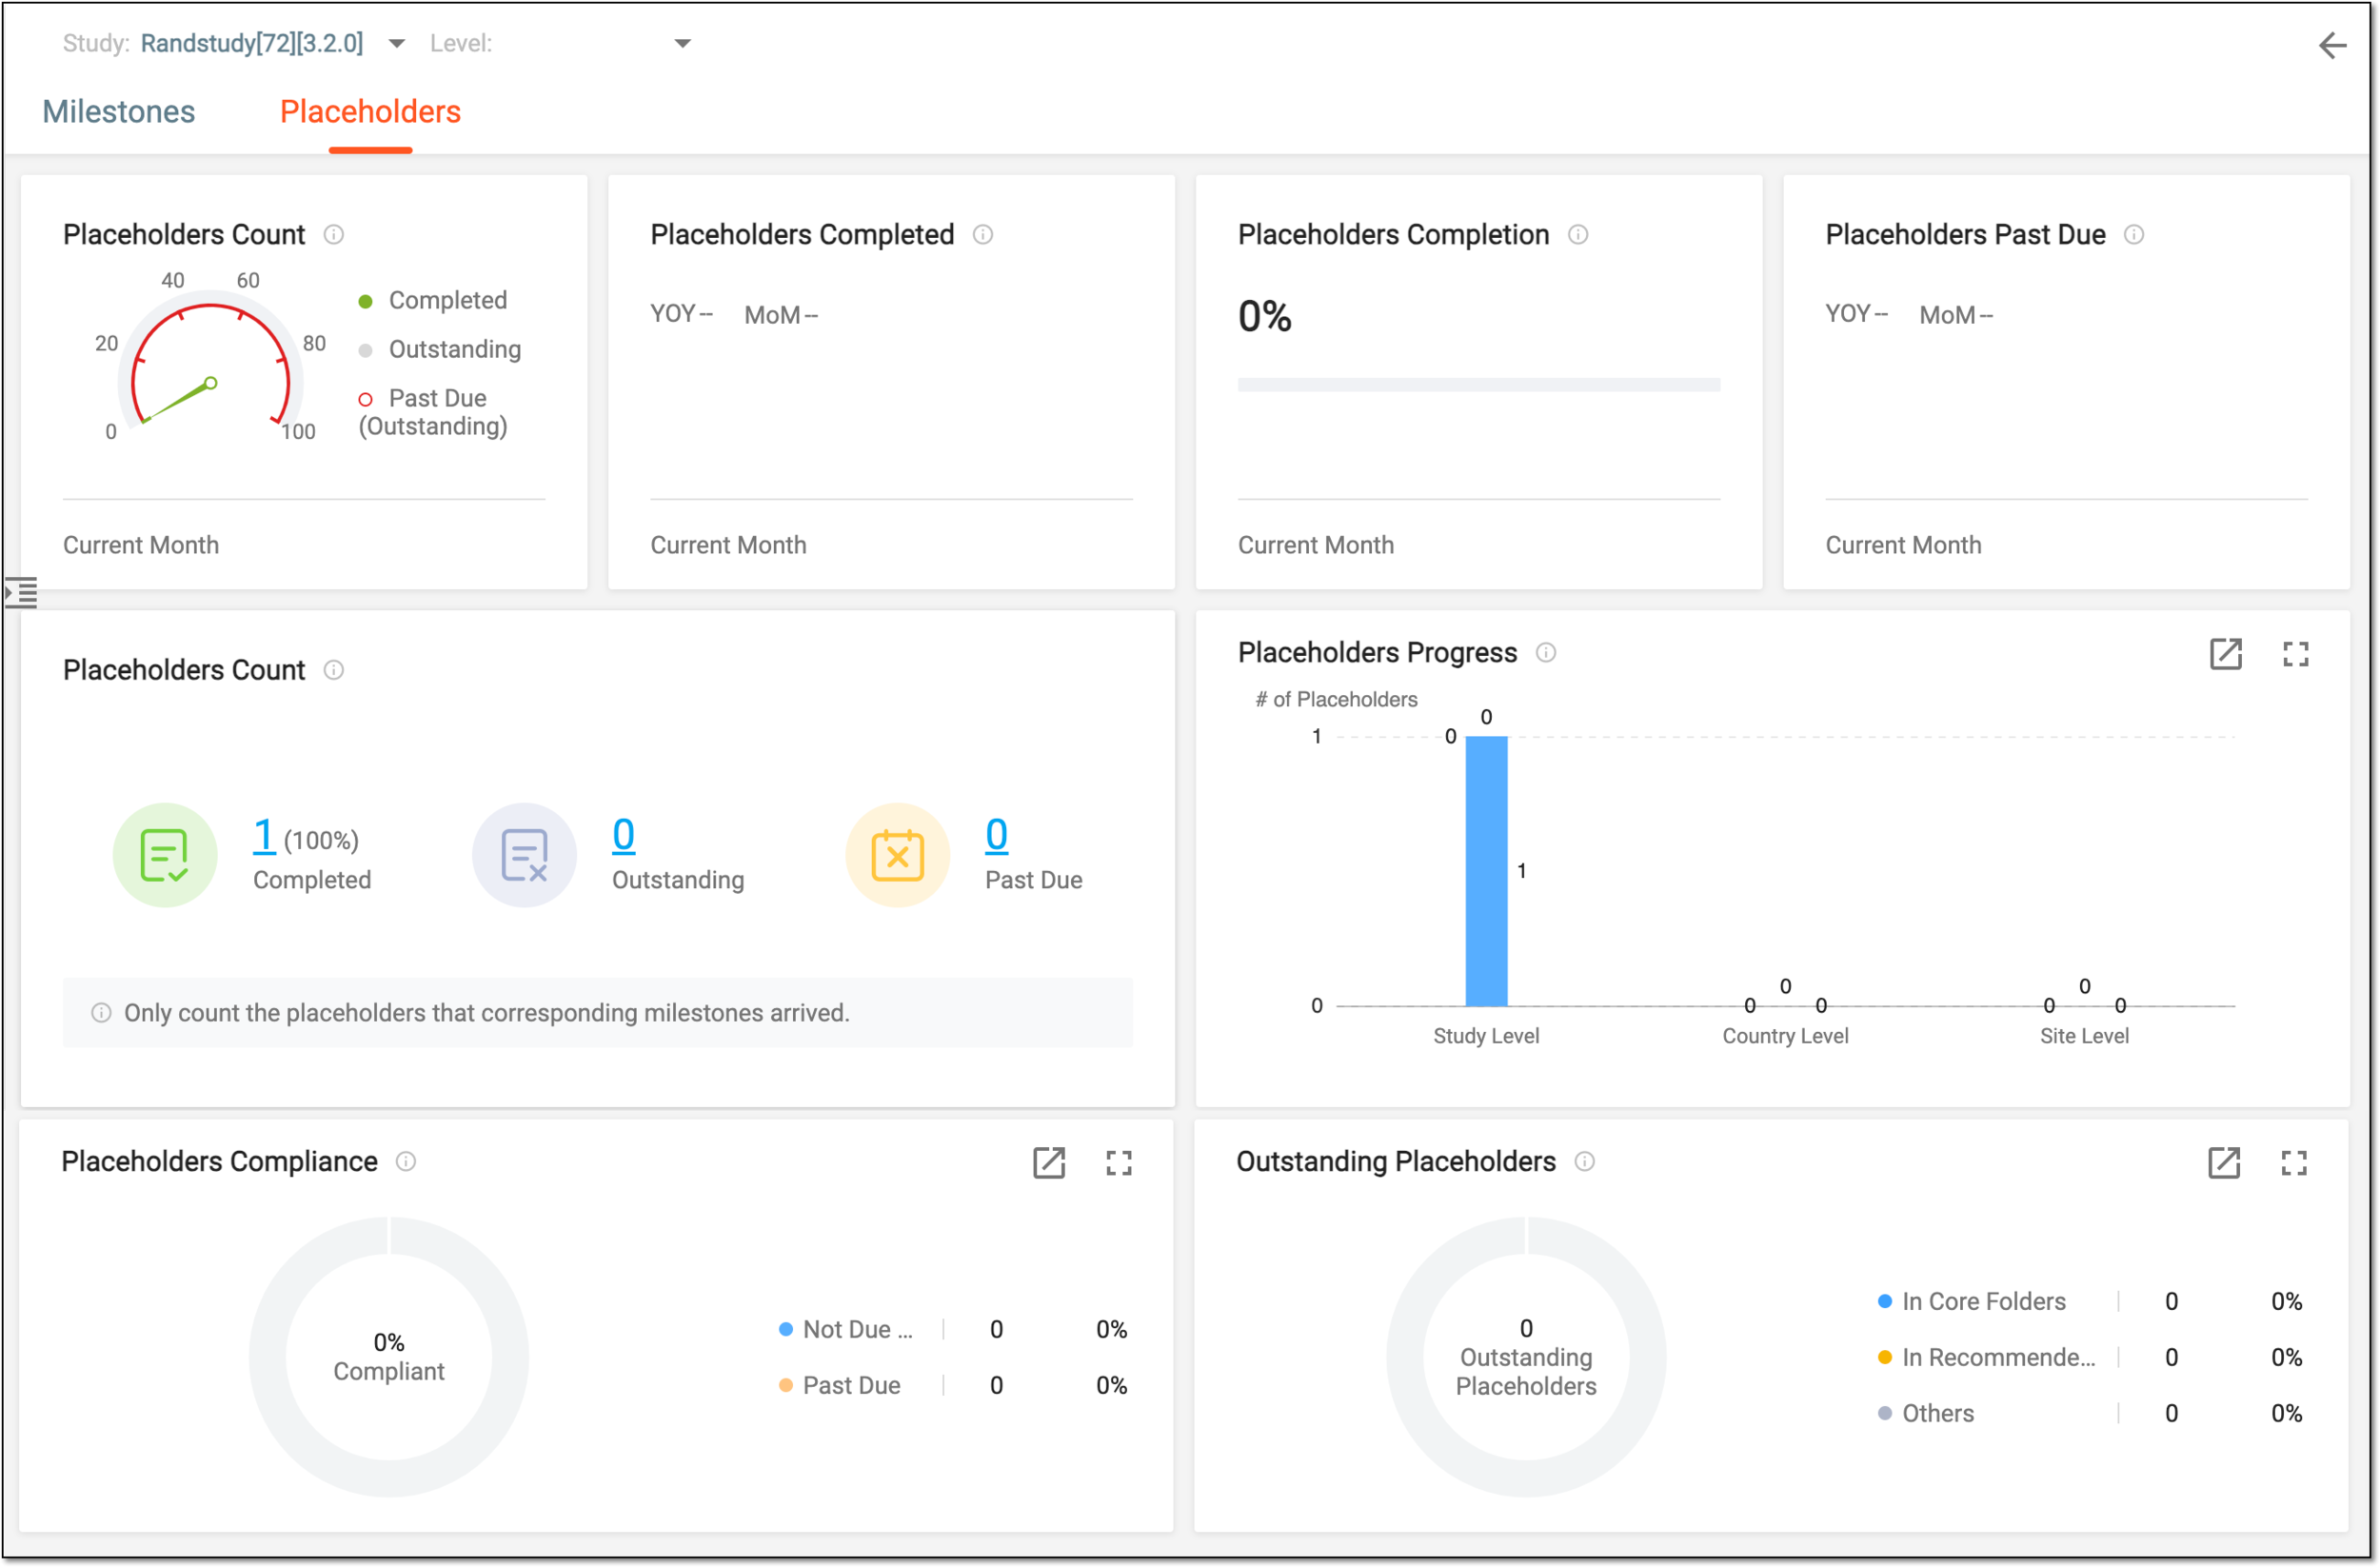Open the Level dropdown arrow
This screenshot has height=1567, width=2380.
click(683, 44)
